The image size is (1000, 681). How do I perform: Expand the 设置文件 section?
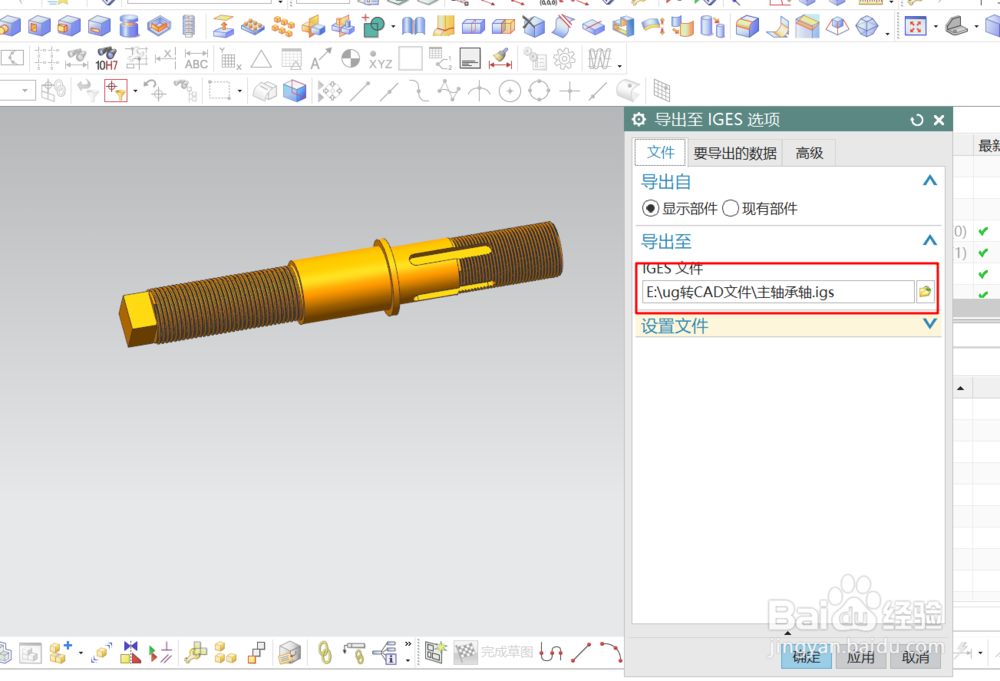(x=930, y=325)
